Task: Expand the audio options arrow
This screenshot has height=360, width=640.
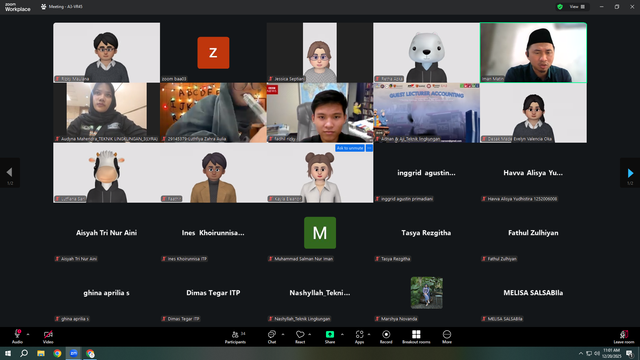Action: tap(28, 334)
